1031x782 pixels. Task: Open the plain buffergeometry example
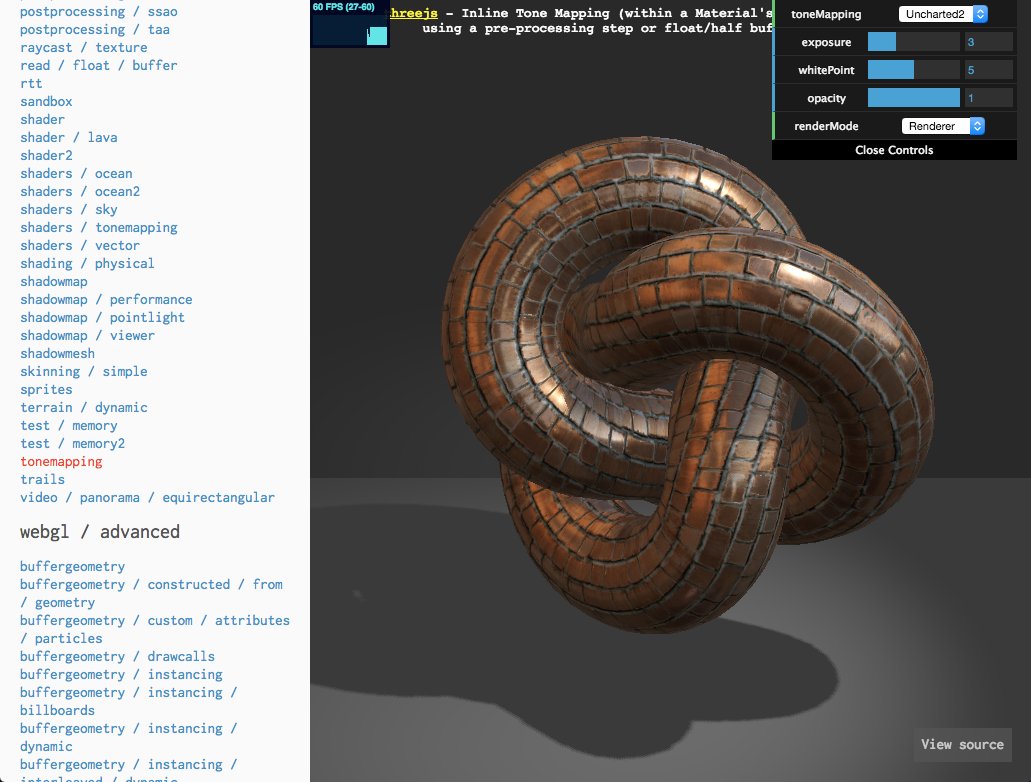tap(72, 566)
